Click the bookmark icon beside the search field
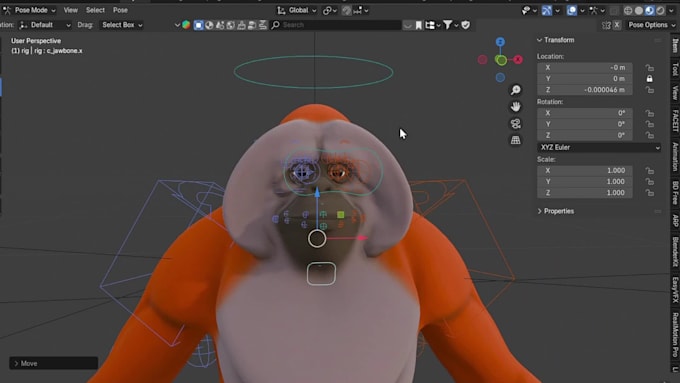680x383 pixels. tap(418, 25)
